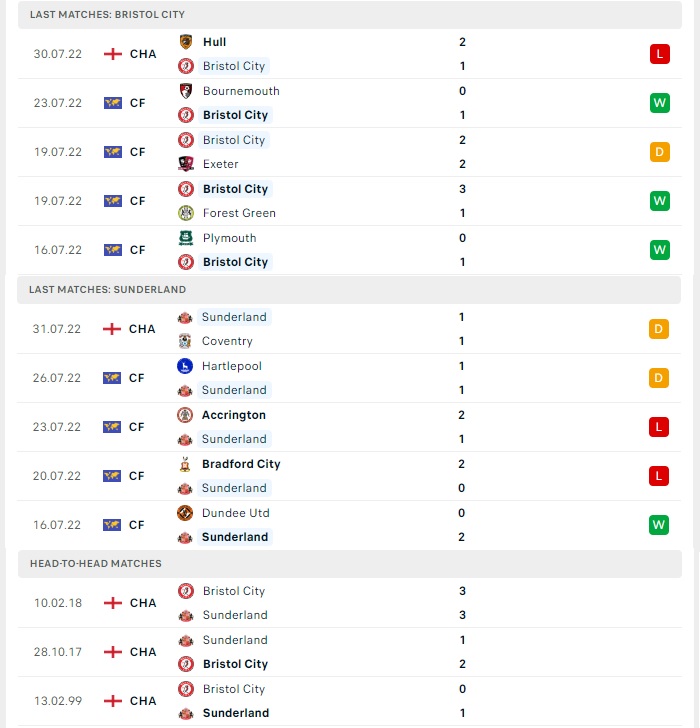
Task: Click the Bournemouth club crest icon
Action: (x=186, y=91)
